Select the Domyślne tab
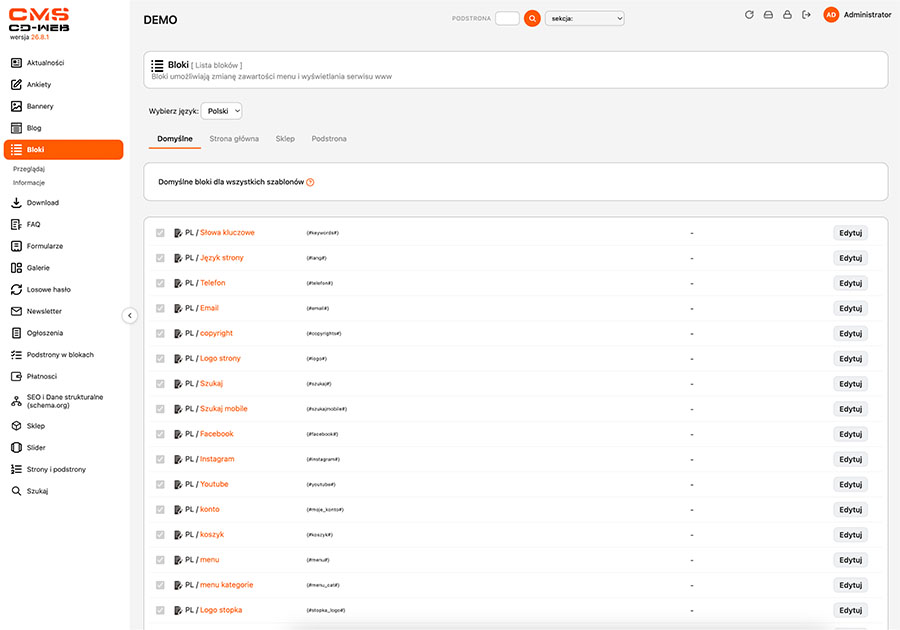900x630 pixels. (175, 139)
